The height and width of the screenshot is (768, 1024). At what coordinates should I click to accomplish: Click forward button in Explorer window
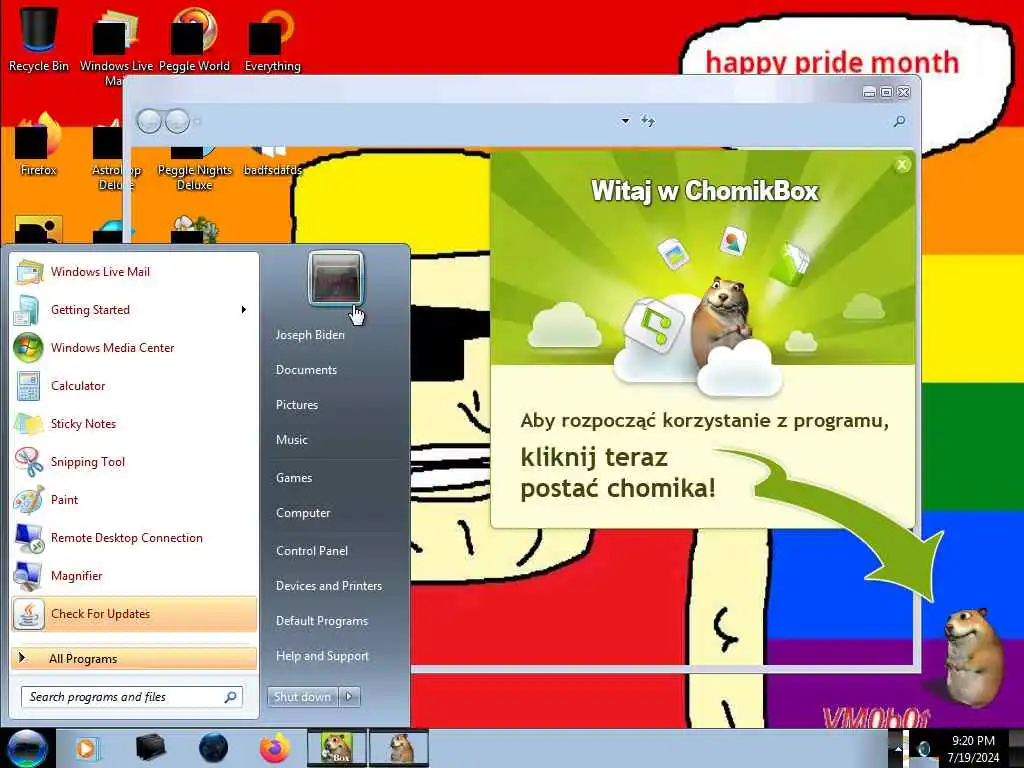tap(177, 121)
